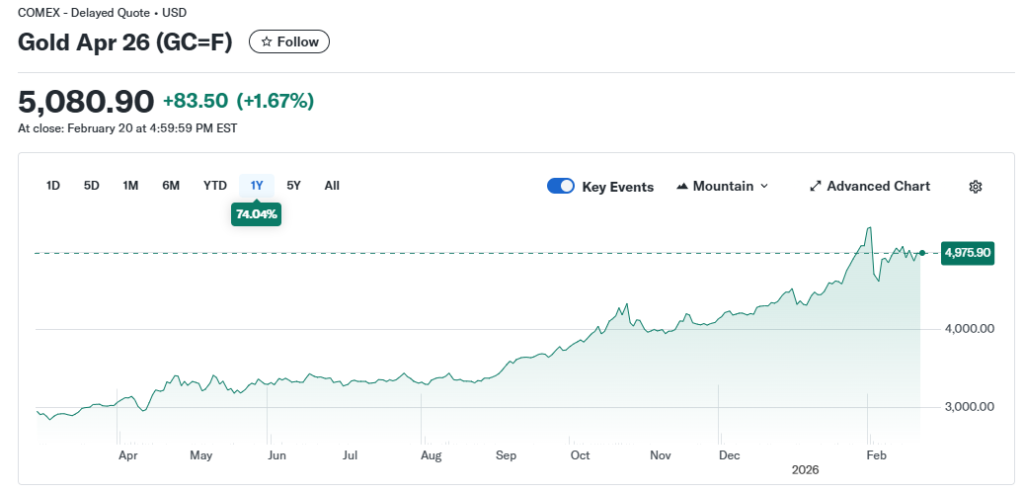Choose the 1M chart period
Screen dimensions: 1024x492
[x=130, y=185]
